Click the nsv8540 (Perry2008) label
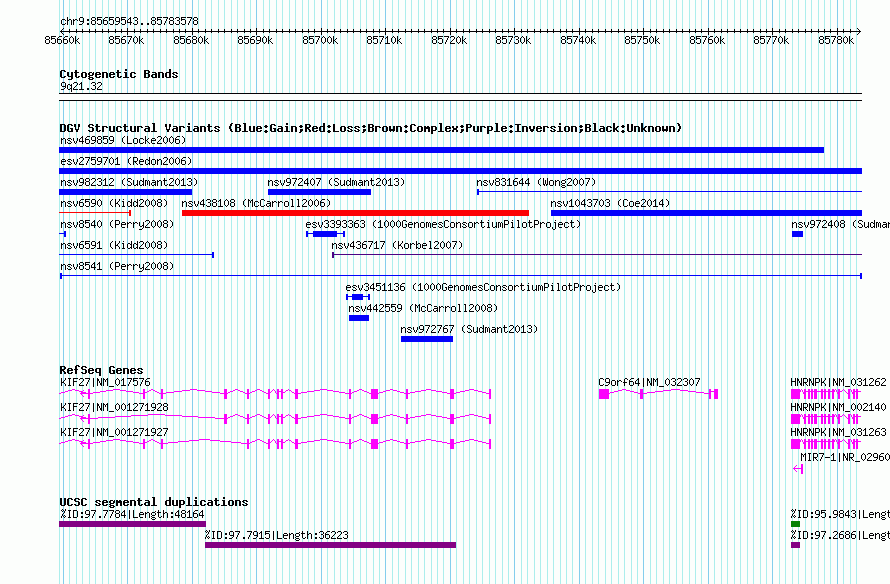 [x=117, y=224]
